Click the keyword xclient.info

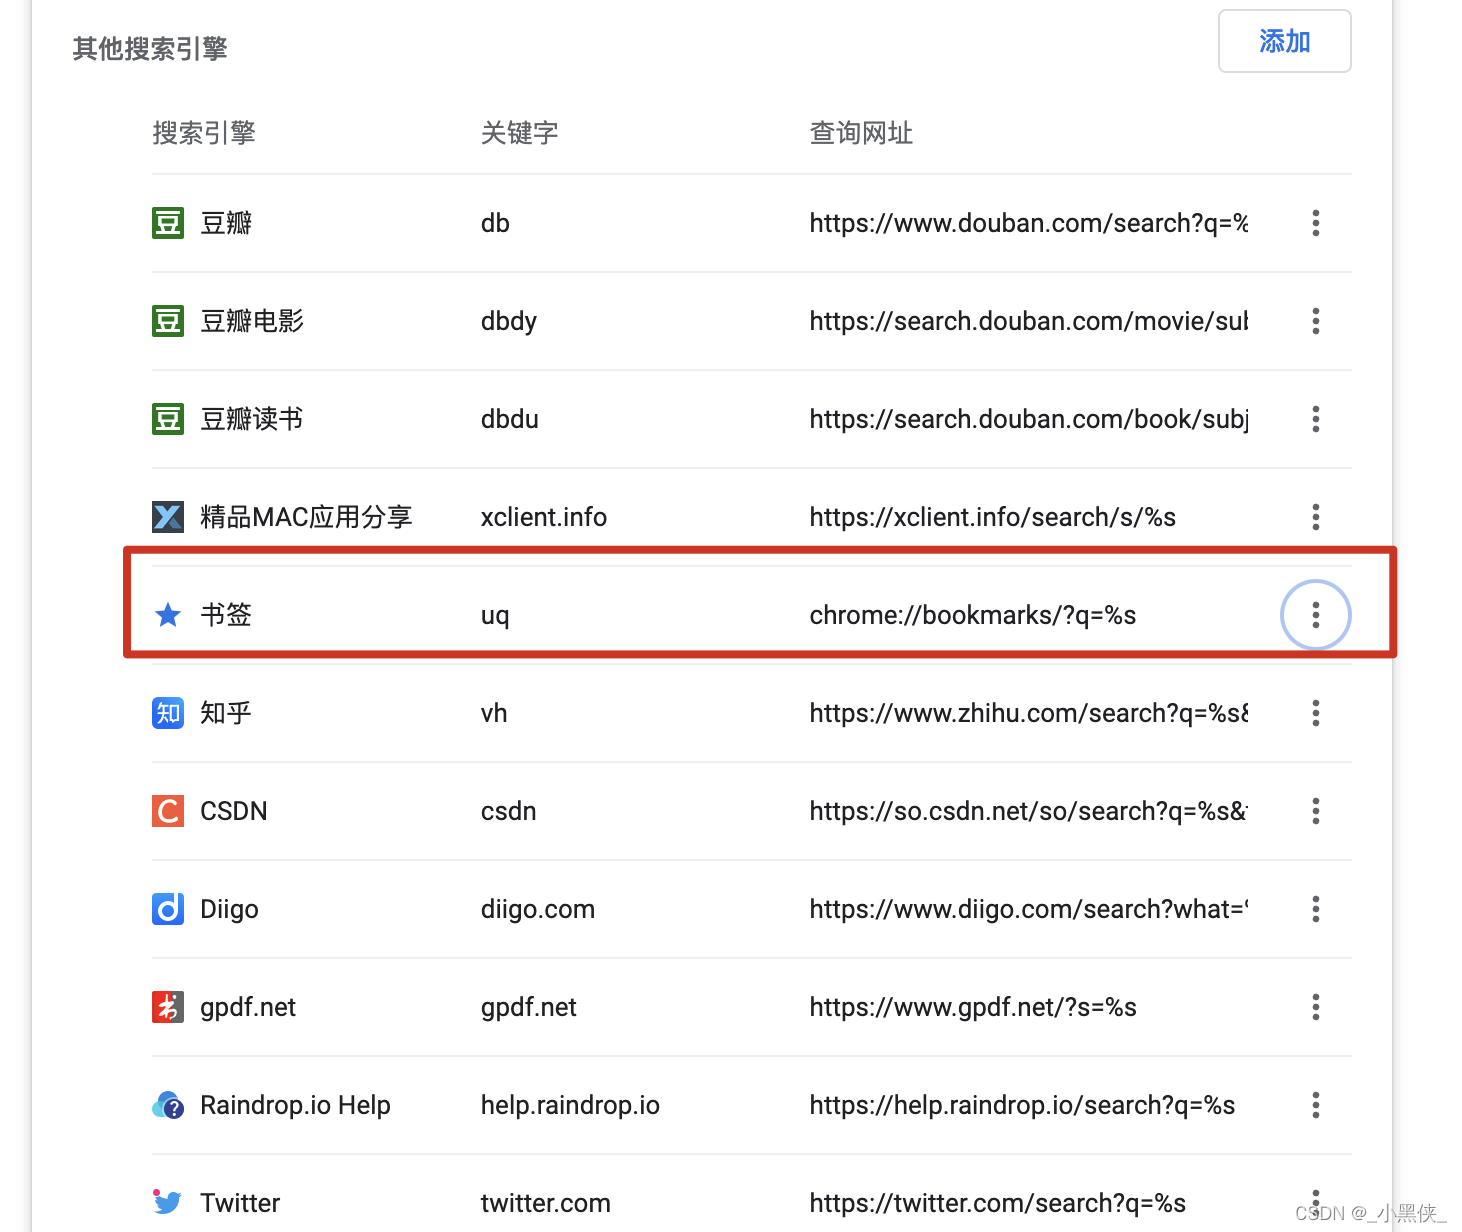(544, 517)
